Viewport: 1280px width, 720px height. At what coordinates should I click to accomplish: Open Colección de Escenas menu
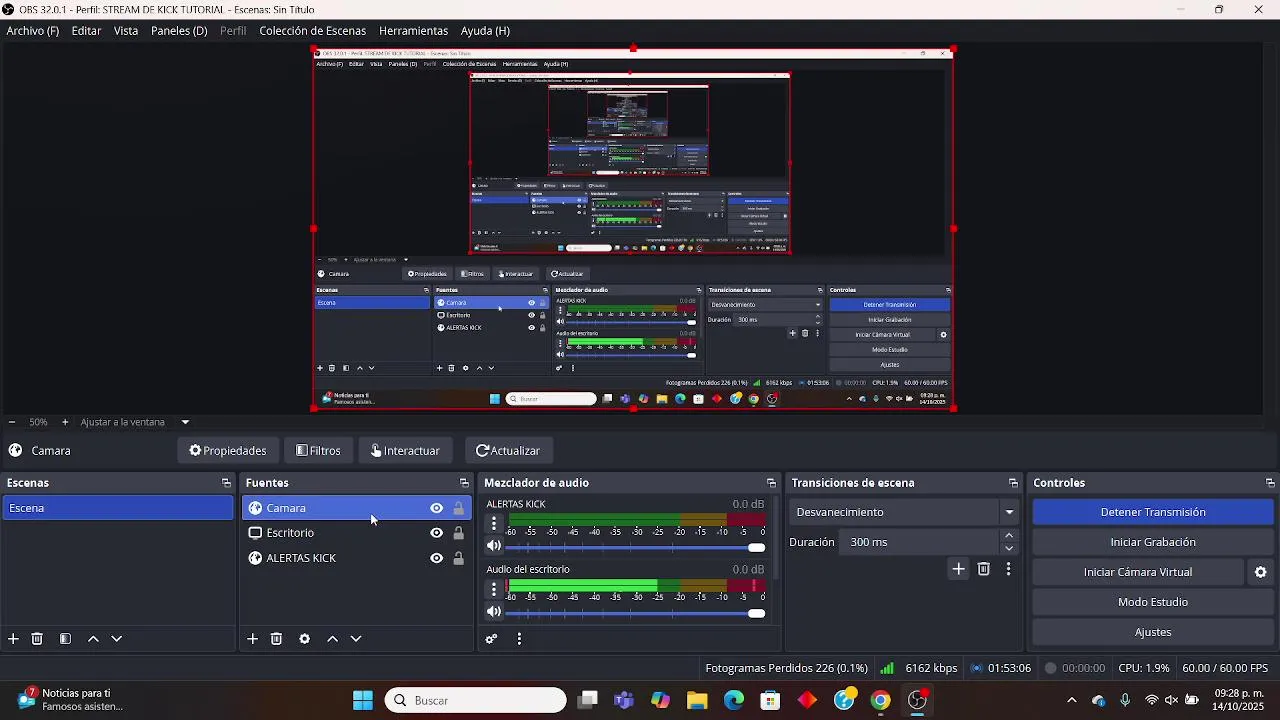[x=312, y=31]
